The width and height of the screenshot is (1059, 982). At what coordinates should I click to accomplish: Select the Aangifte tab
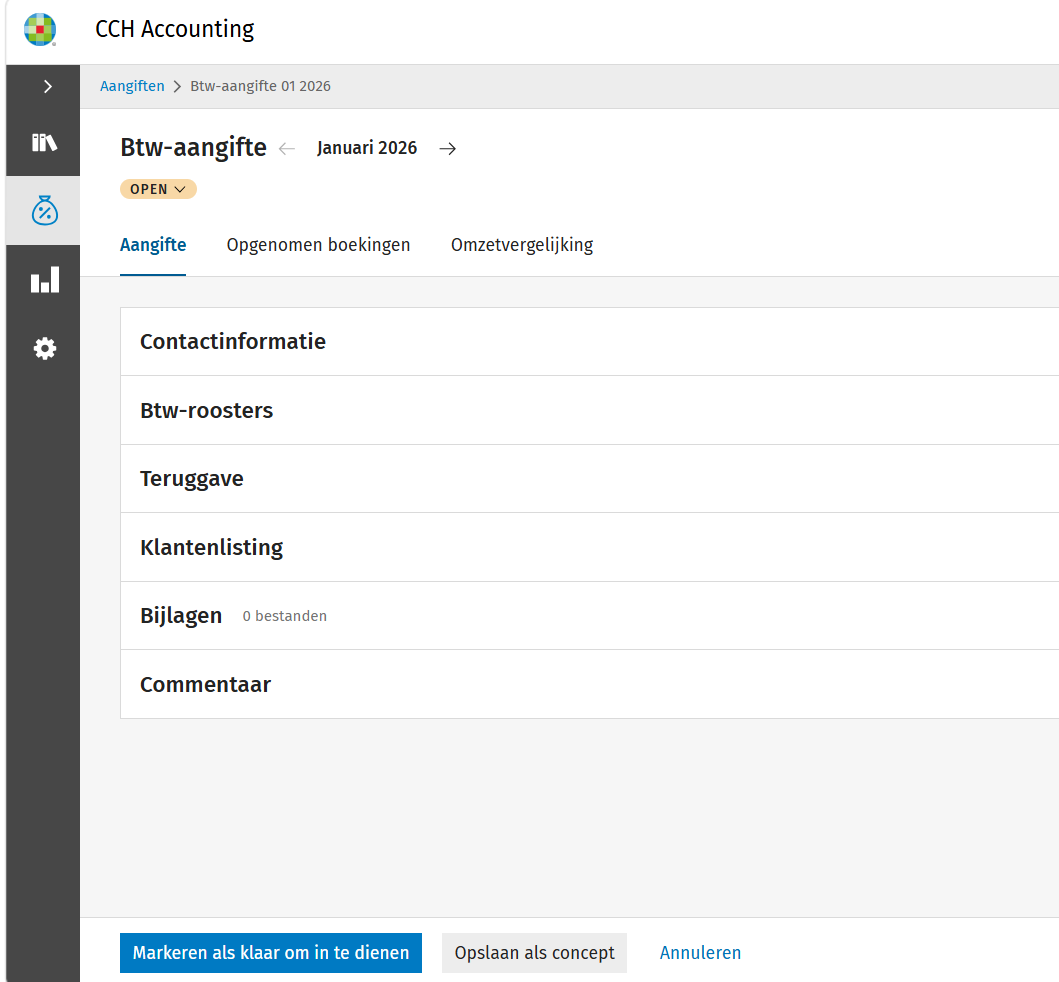153,244
